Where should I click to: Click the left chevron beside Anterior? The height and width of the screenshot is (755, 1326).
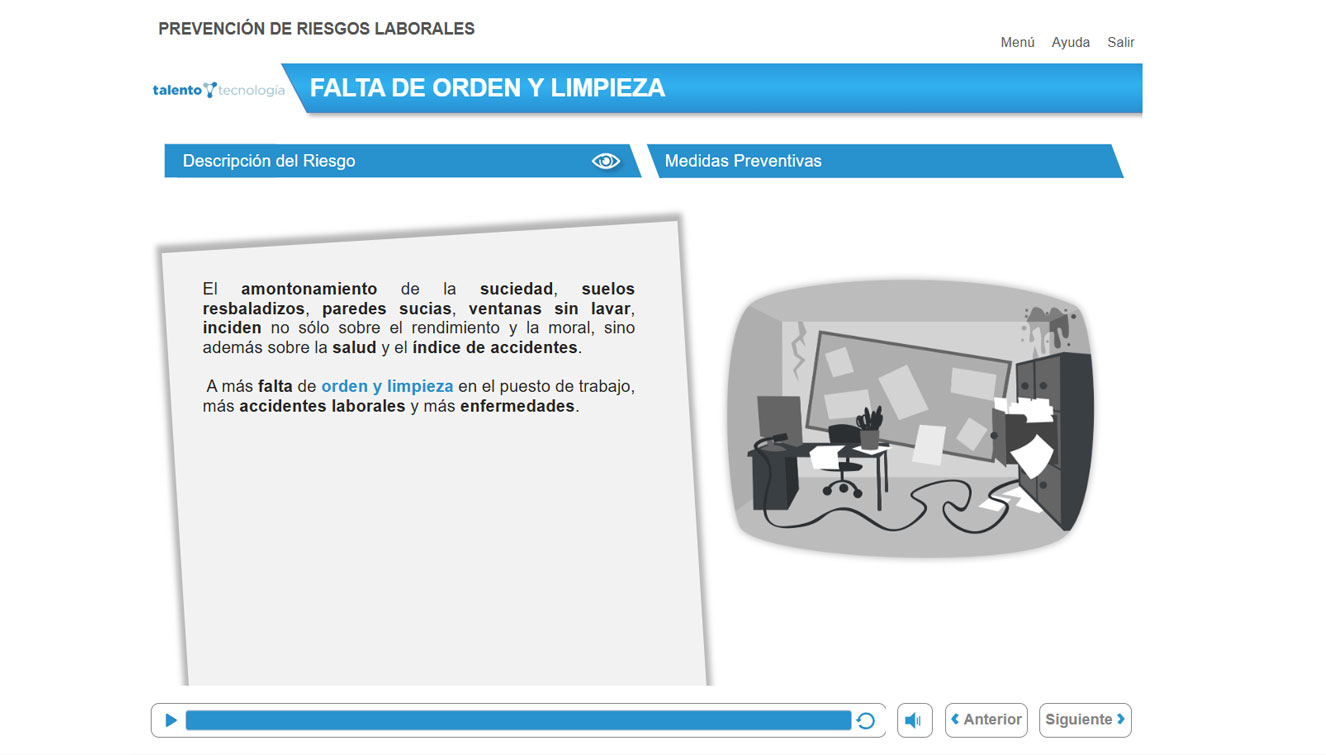(955, 719)
